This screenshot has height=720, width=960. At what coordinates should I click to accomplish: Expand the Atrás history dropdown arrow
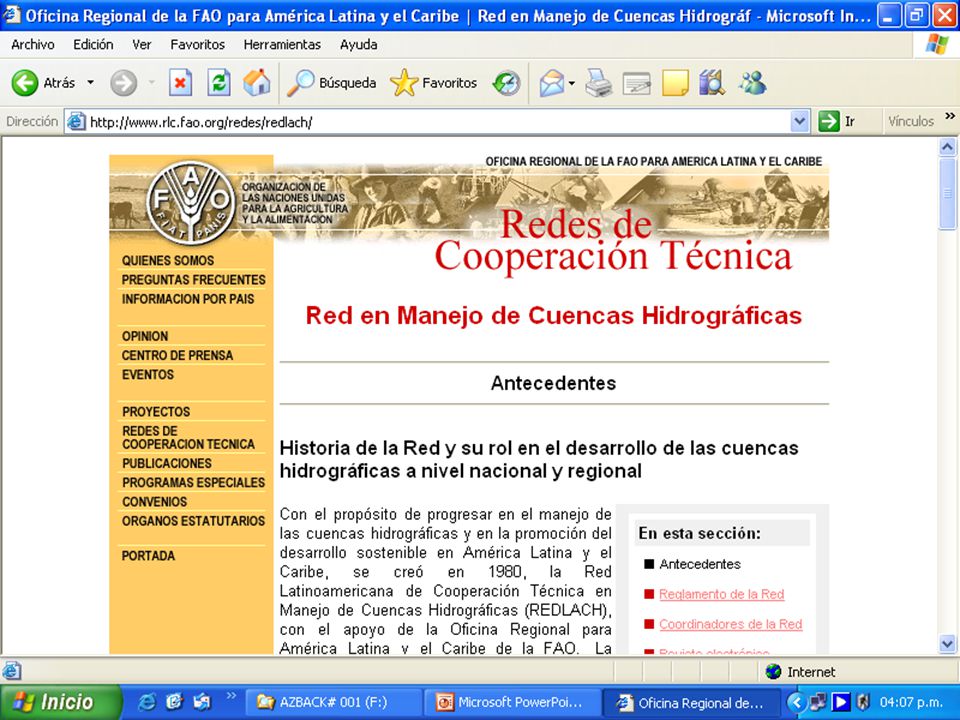[91, 82]
